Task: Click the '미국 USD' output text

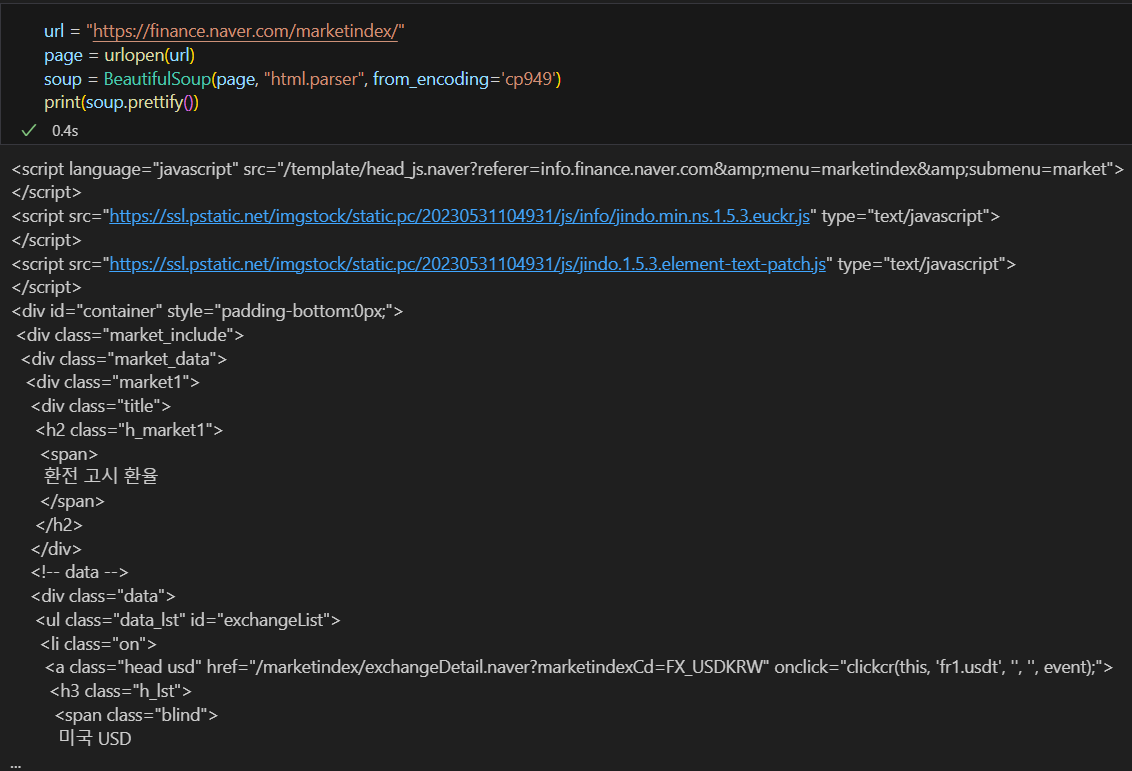Action: 95,739
